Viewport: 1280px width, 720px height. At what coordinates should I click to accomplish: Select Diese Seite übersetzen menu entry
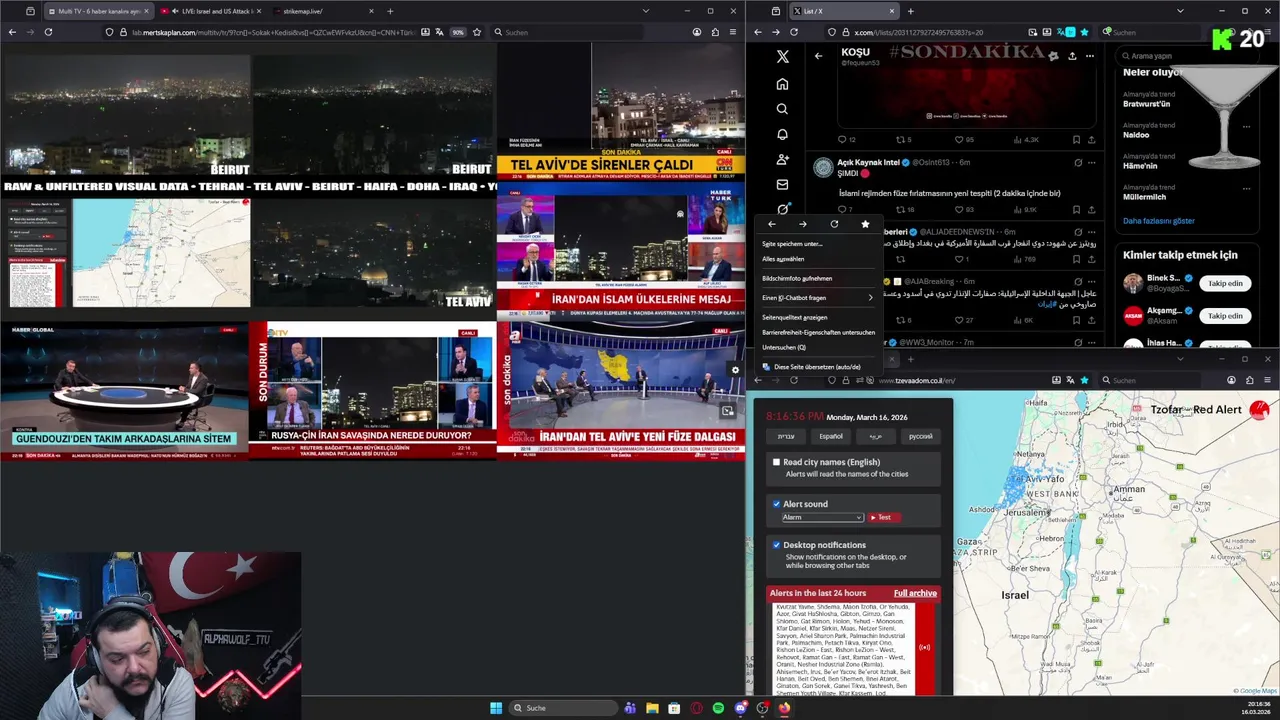point(818,367)
